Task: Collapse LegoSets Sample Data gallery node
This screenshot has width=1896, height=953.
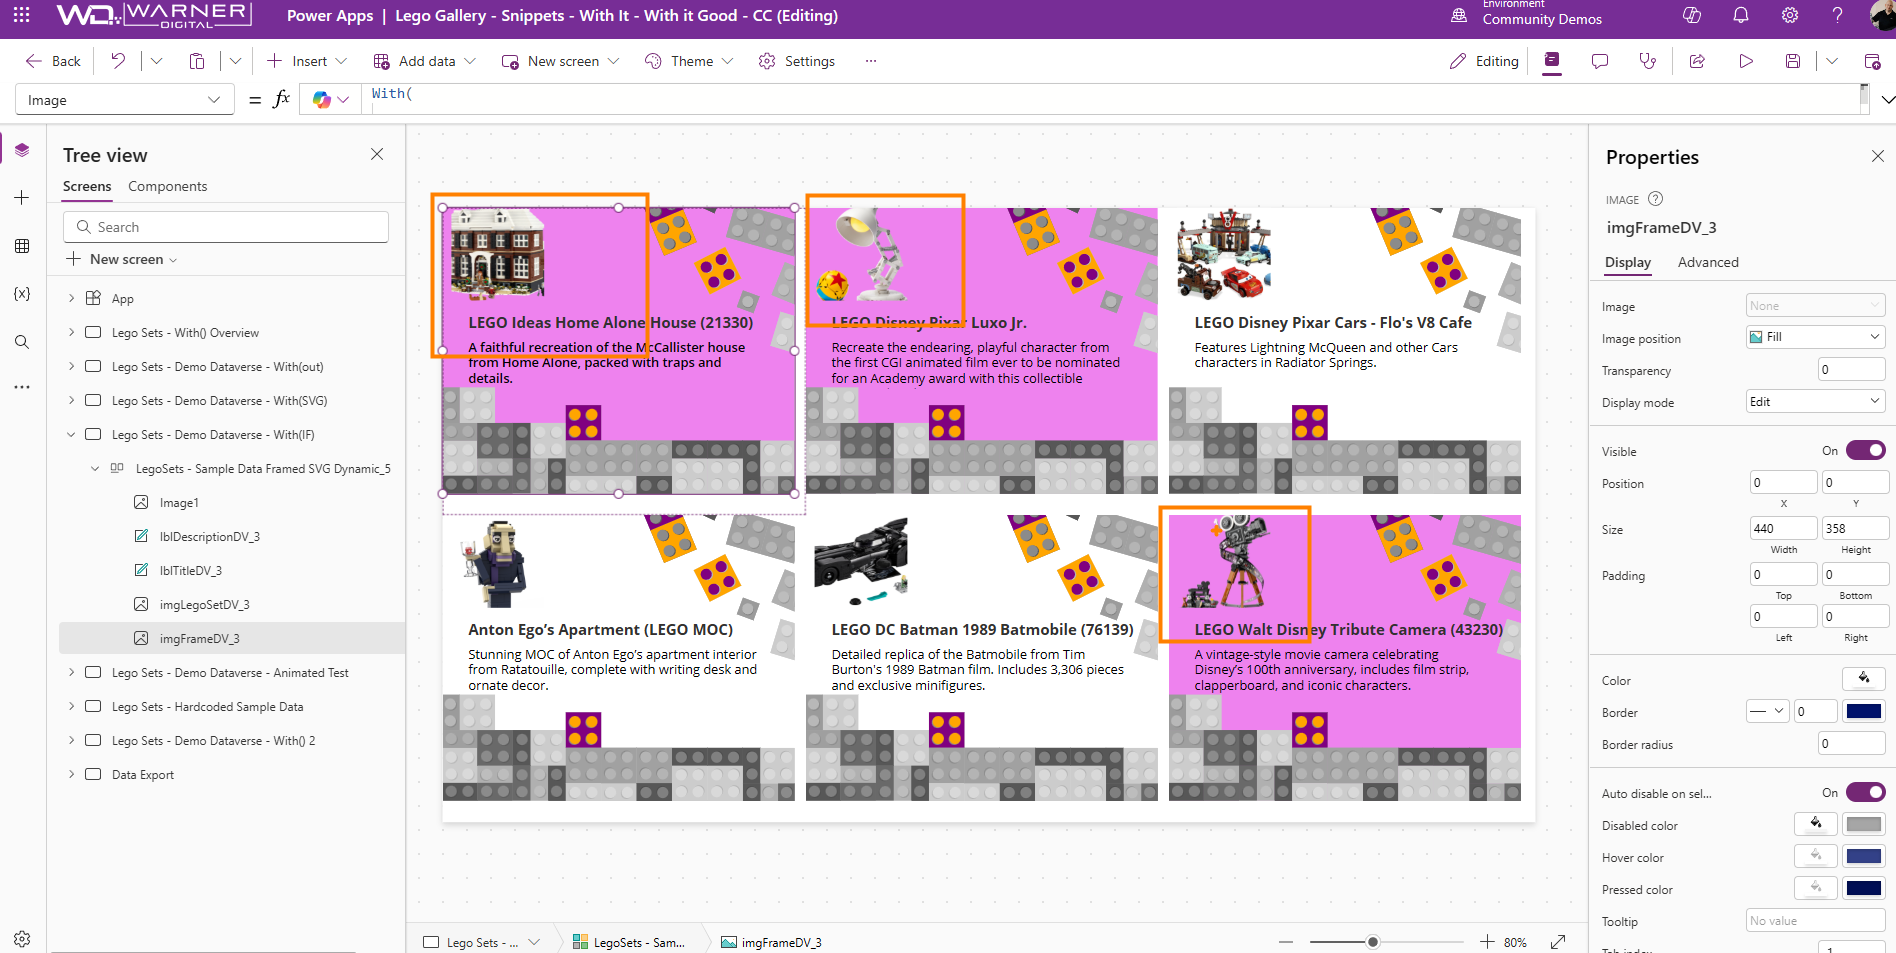Action: tap(96, 468)
